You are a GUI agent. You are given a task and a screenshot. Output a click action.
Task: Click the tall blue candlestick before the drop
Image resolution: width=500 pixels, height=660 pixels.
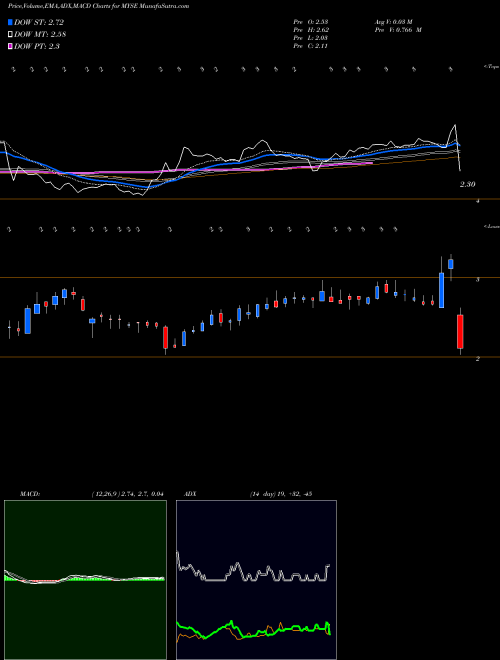(x=441, y=290)
